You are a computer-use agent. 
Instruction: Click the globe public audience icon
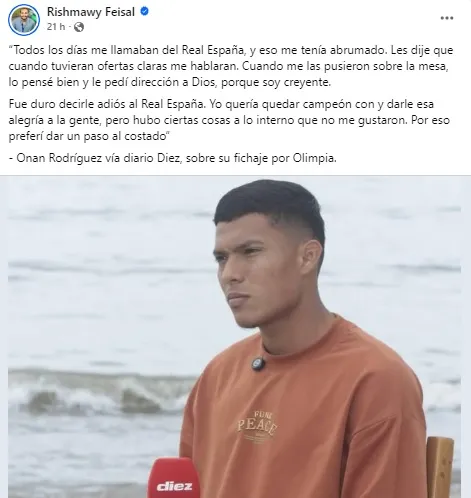coord(79,27)
